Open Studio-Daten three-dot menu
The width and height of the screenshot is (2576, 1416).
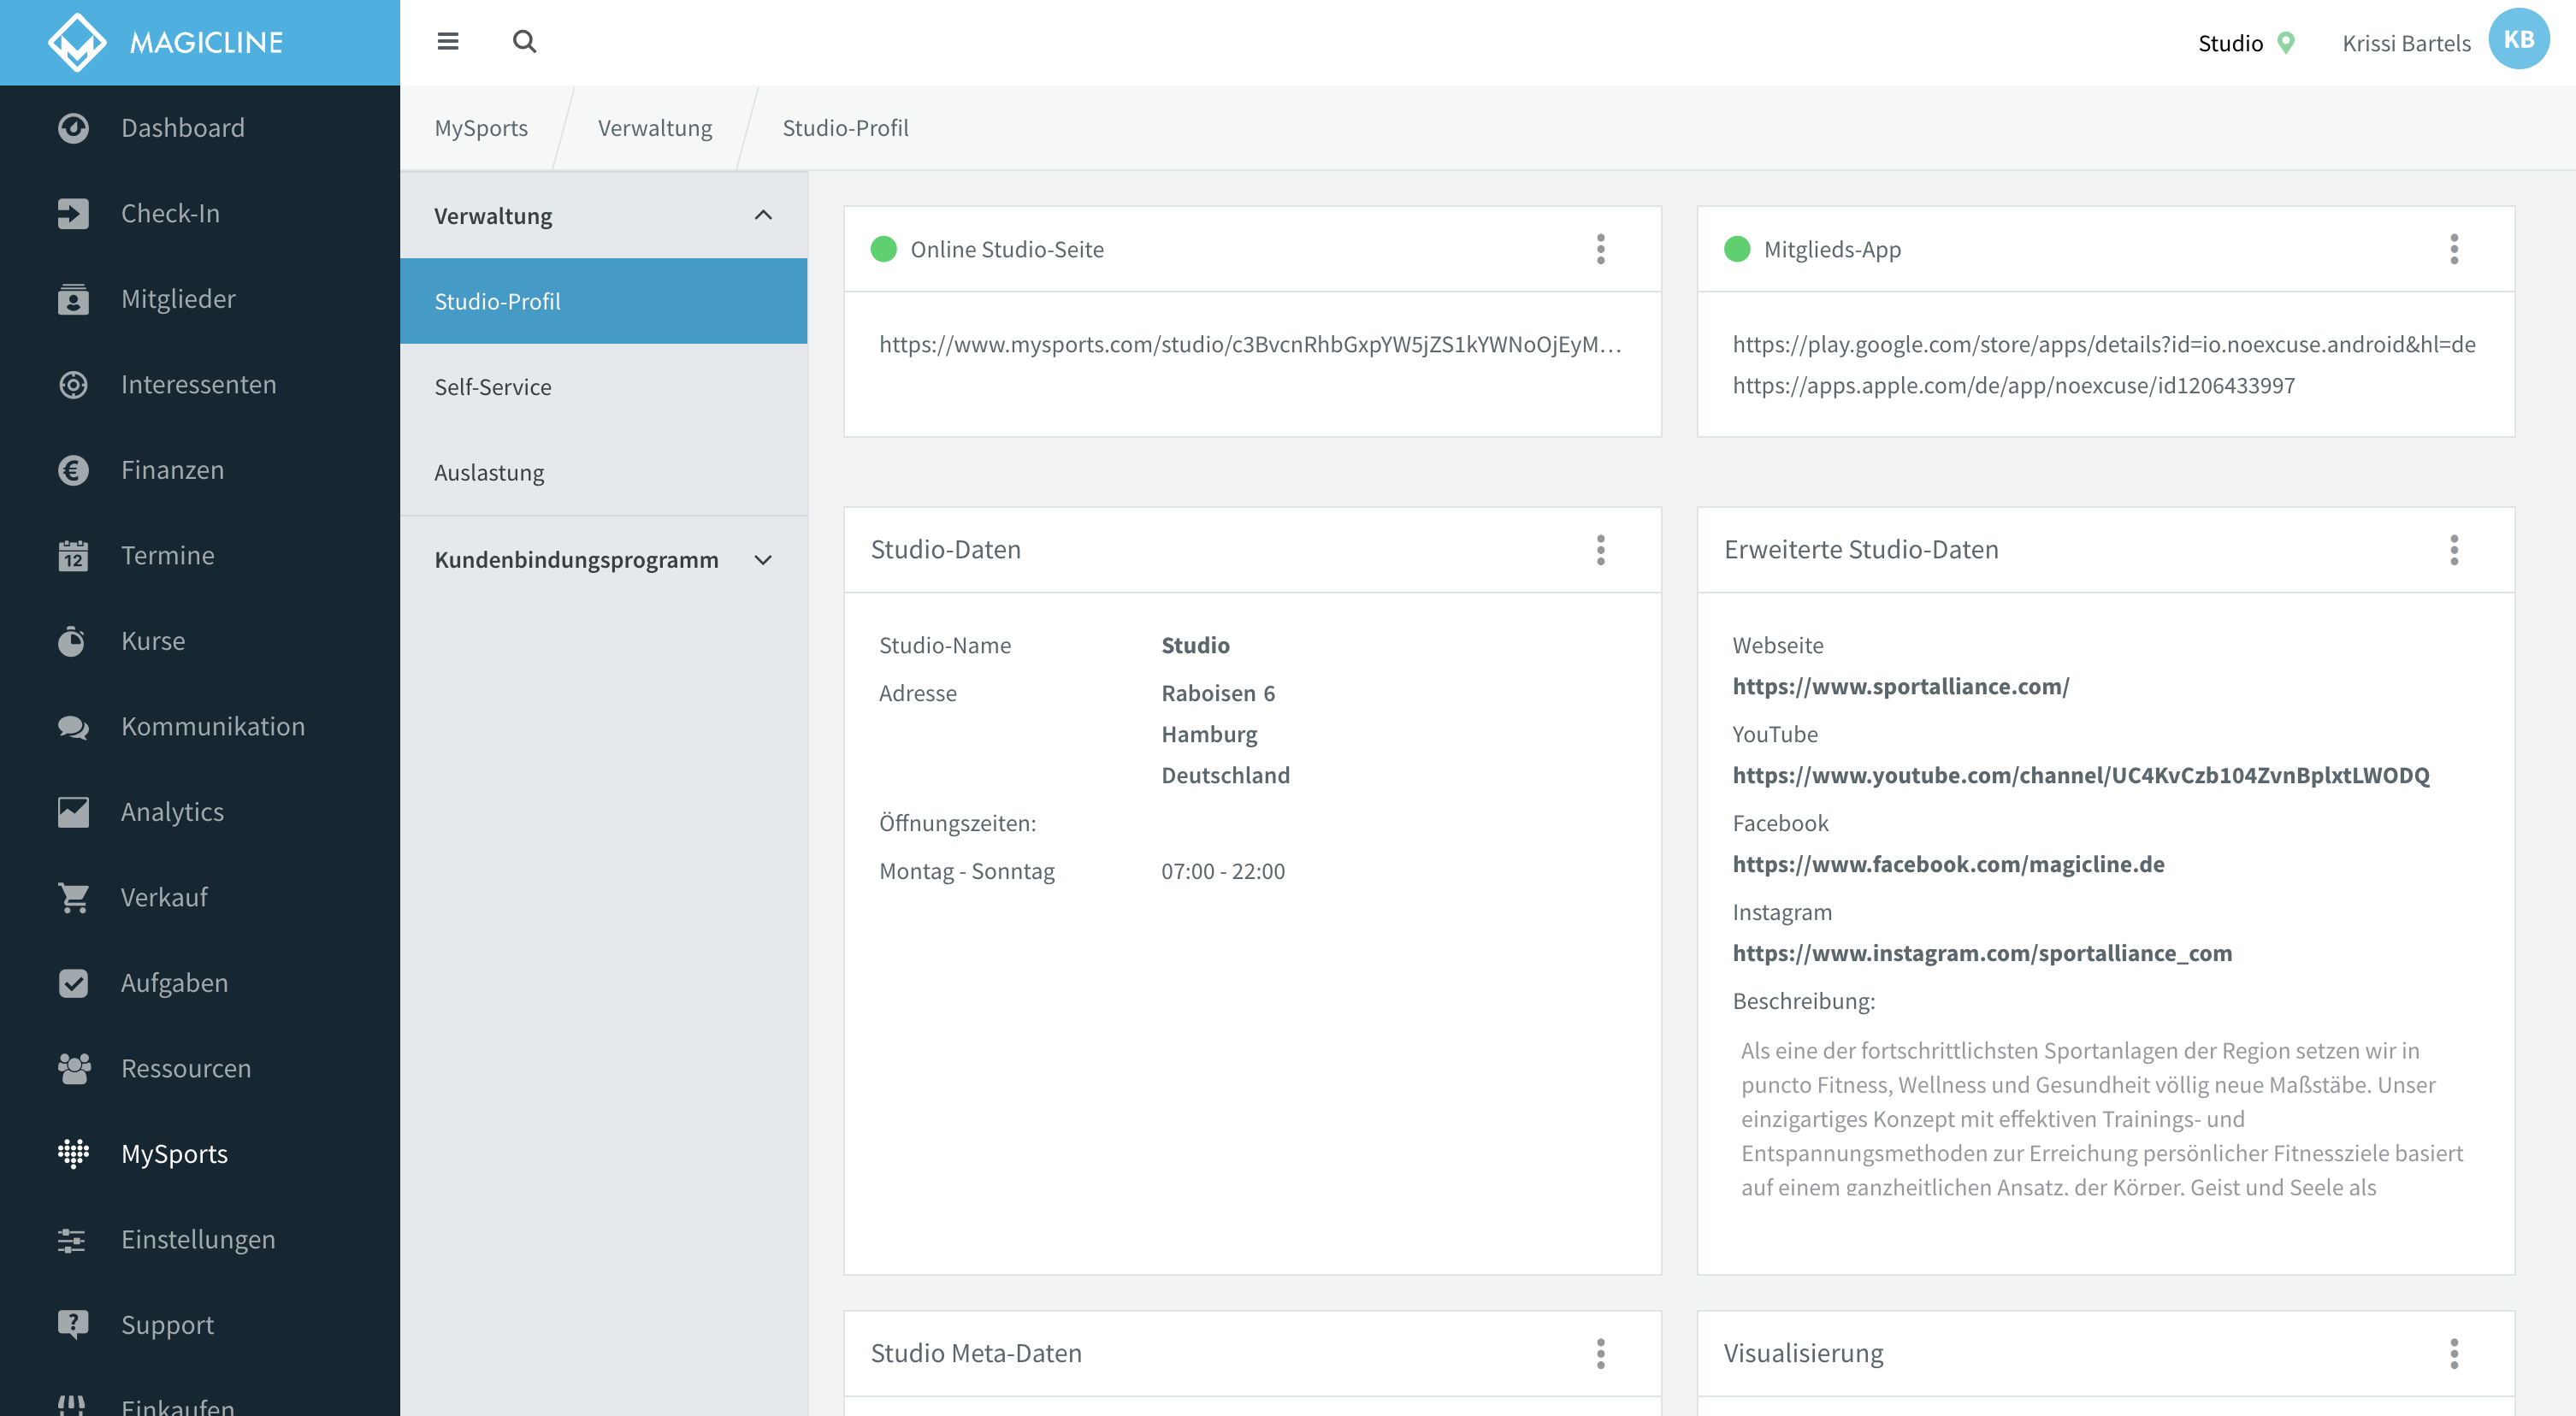[1601, 550]
